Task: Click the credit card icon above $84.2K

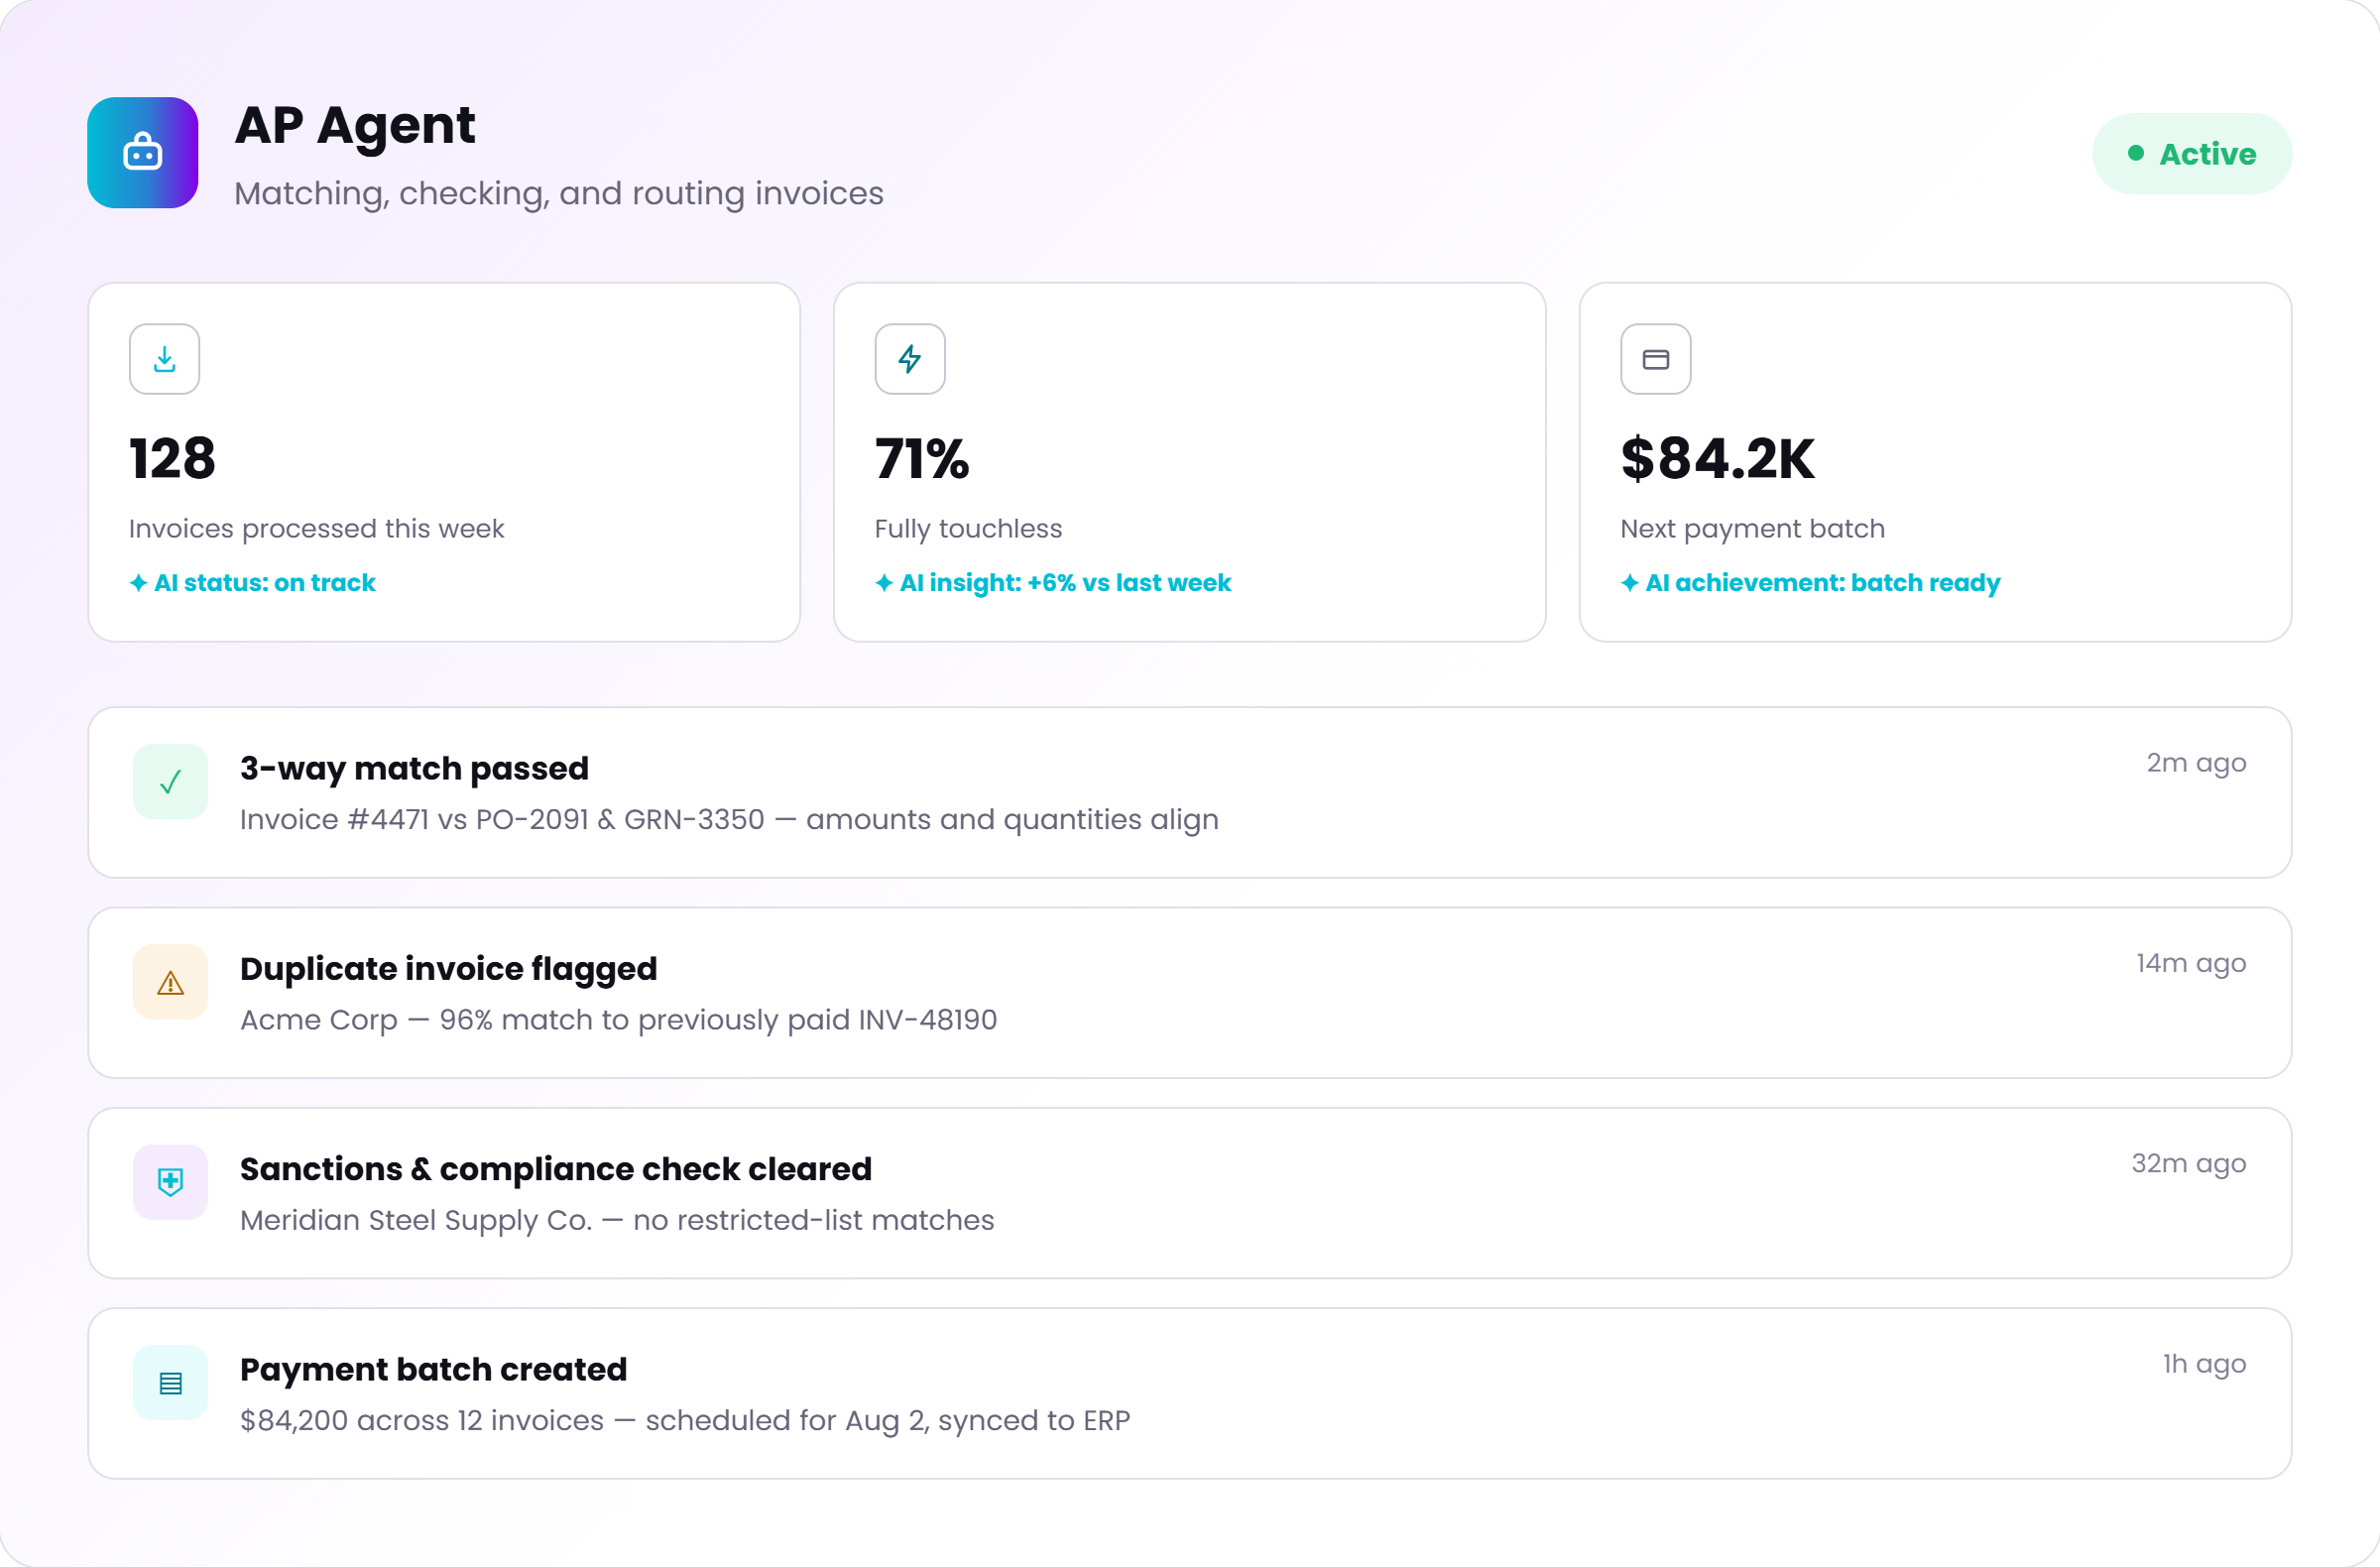Action: pos(1656,359)
